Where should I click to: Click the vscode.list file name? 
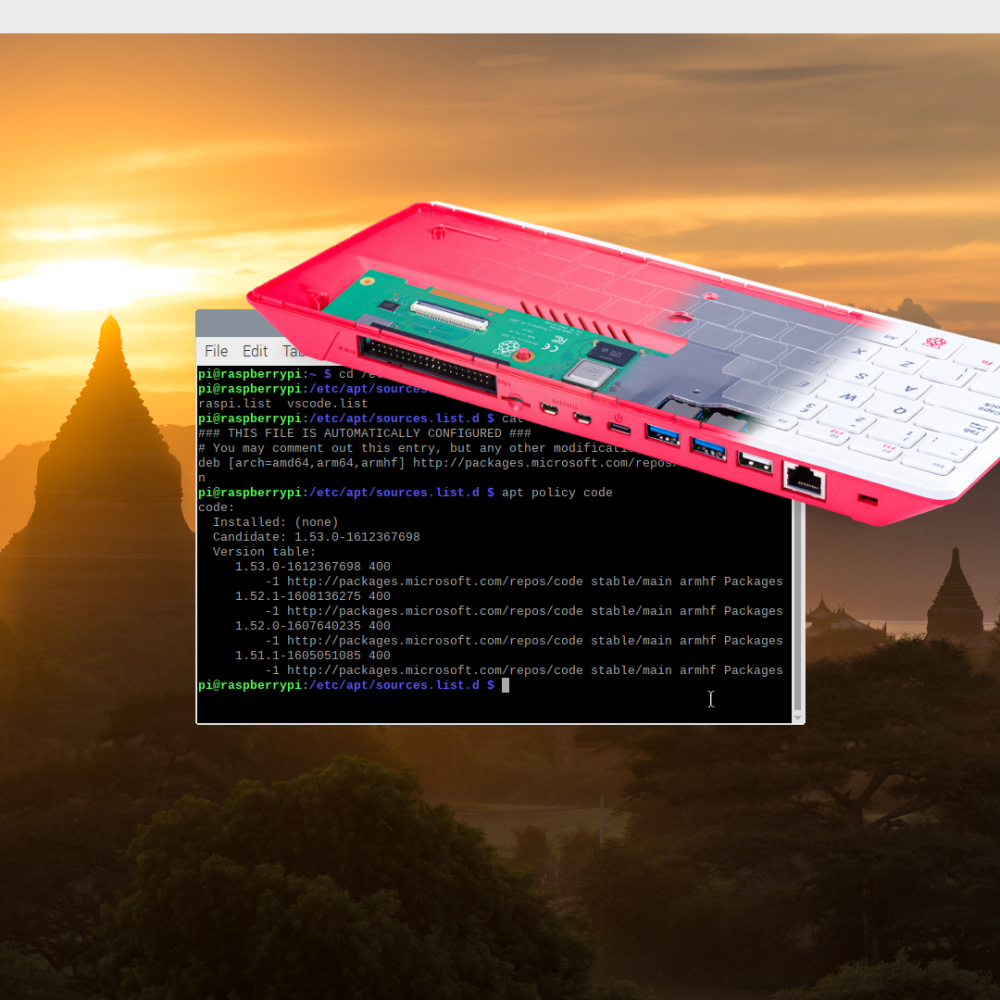(x=327, y=403)
